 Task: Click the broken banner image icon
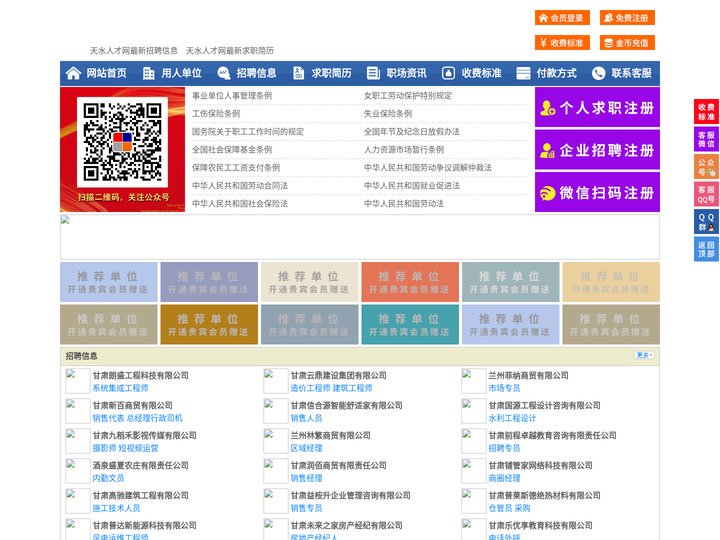pos(65,220)
